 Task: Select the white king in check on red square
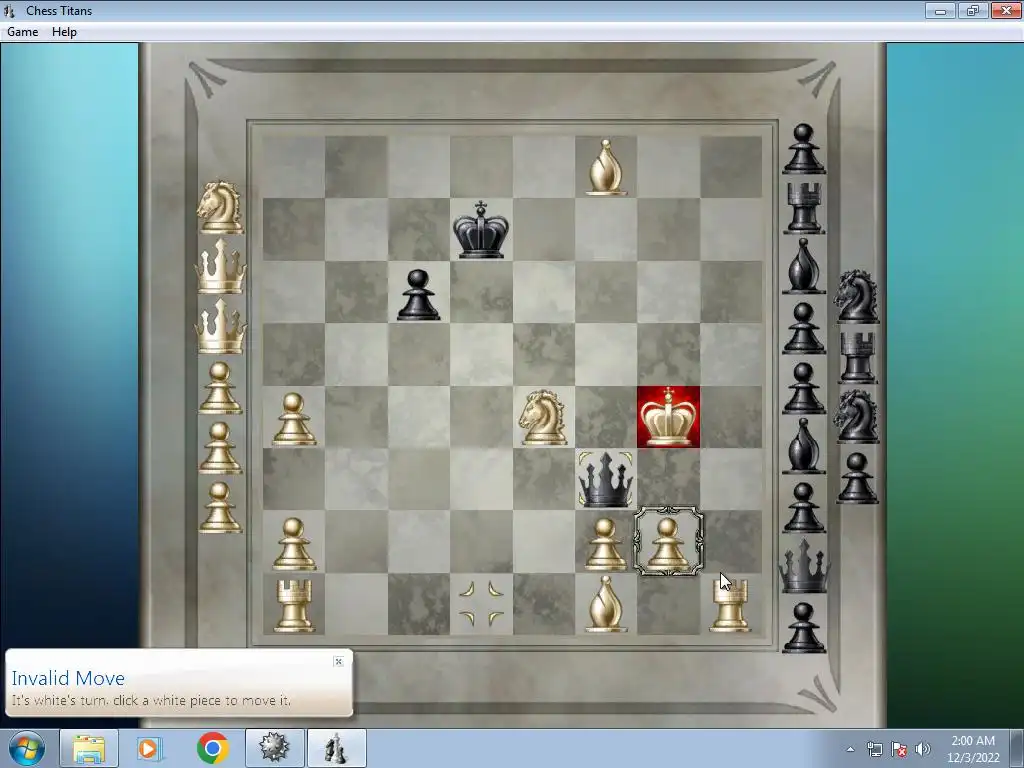[668, 417]
